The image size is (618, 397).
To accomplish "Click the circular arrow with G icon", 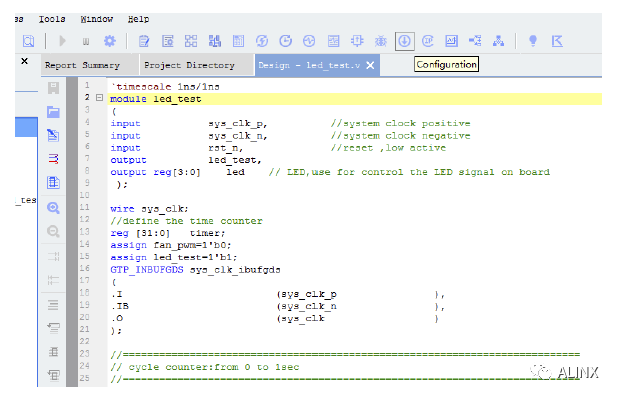I will tap(285, 41).
